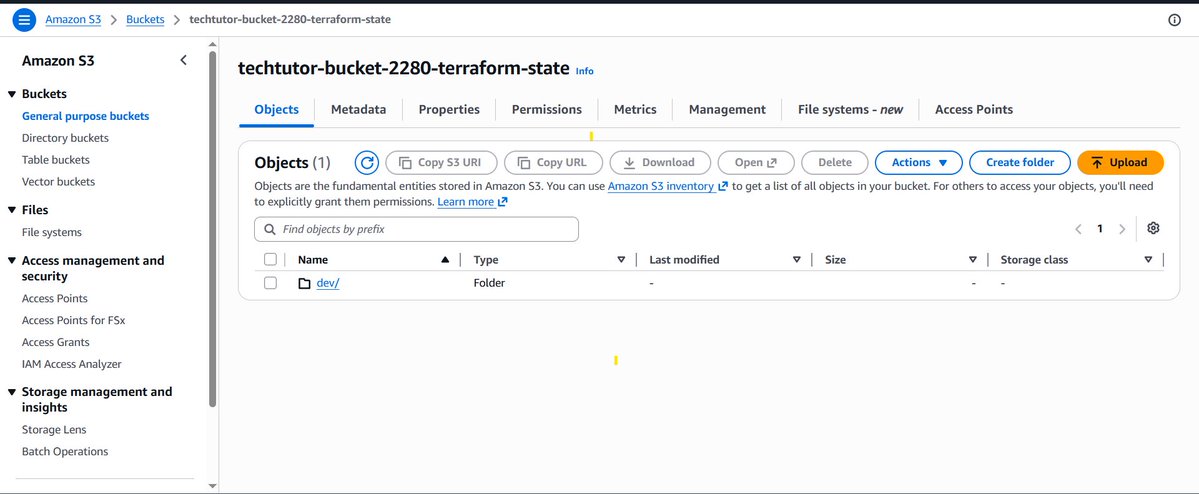Open Table buckets in sidebar
Screen dimensions: 1199x494
56,160
